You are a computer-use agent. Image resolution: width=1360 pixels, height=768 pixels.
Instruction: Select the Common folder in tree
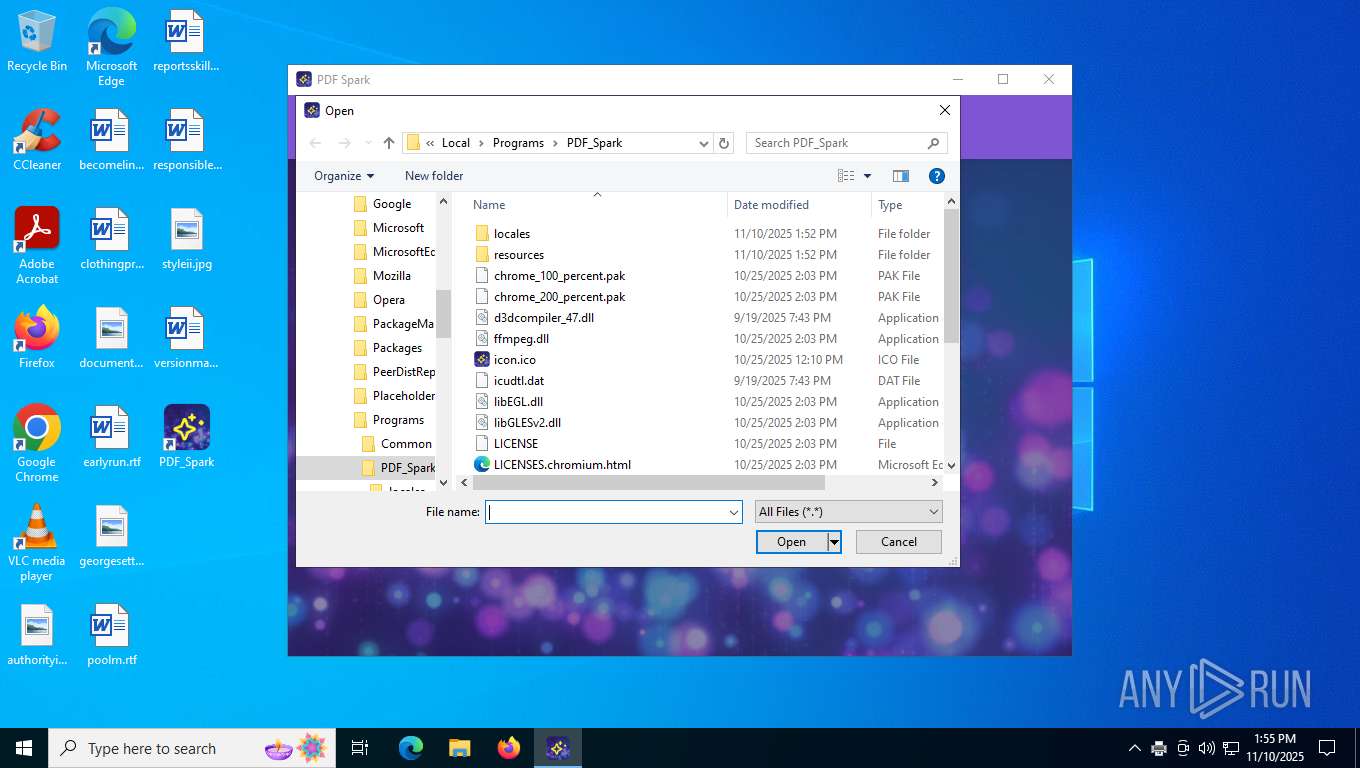coord(406,444)
